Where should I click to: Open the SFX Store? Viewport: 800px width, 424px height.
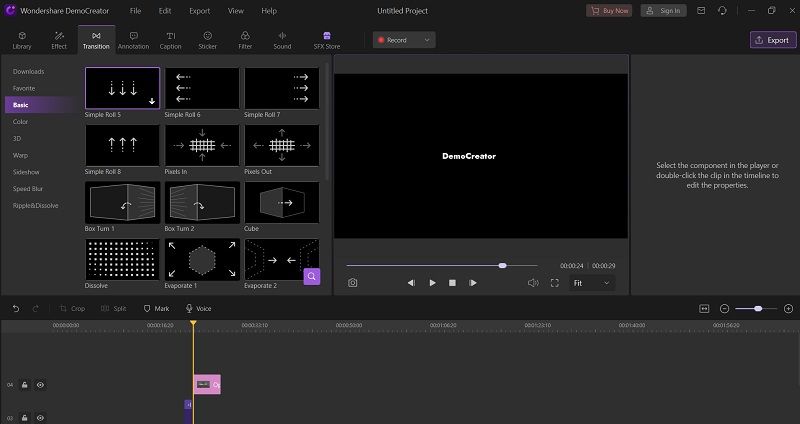point(327,40)
